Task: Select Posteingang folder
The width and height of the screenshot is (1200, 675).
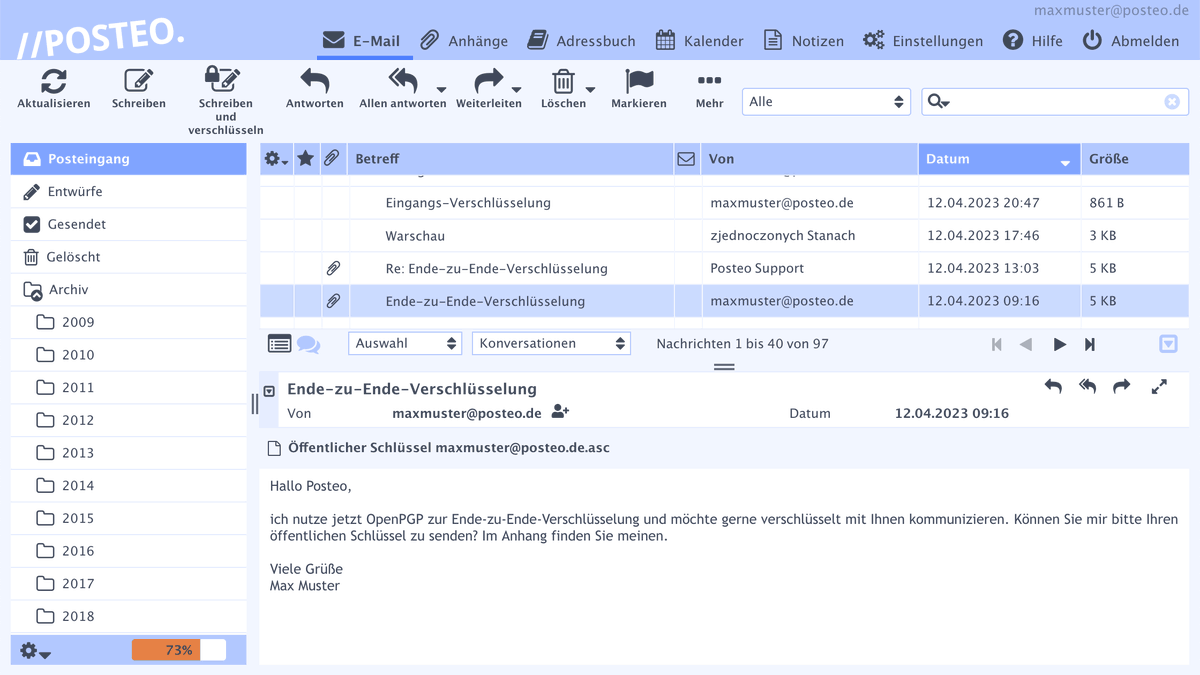Action: coord(128,159)
